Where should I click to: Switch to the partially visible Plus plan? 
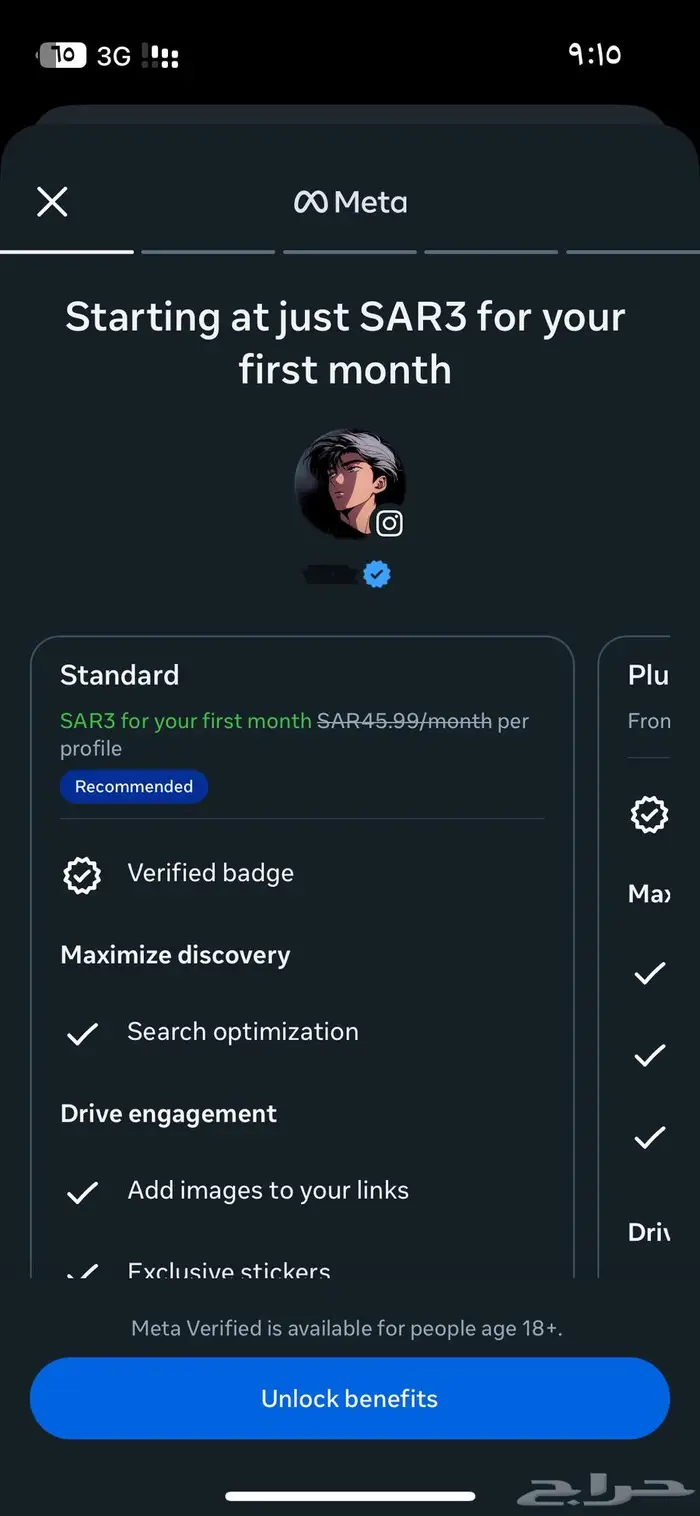click(648, 676)
